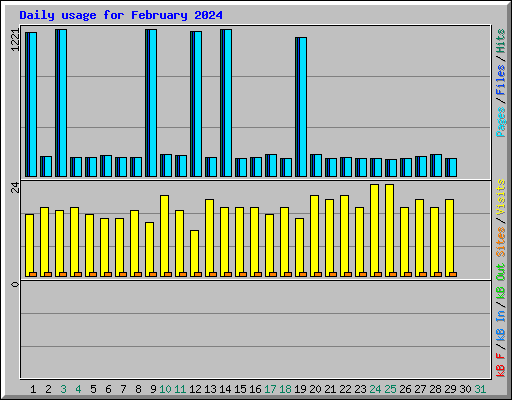Click day label '16' on the x-axis
Image resolution: width=512 pixels, height=400 pixels.
tap(255, 389)
